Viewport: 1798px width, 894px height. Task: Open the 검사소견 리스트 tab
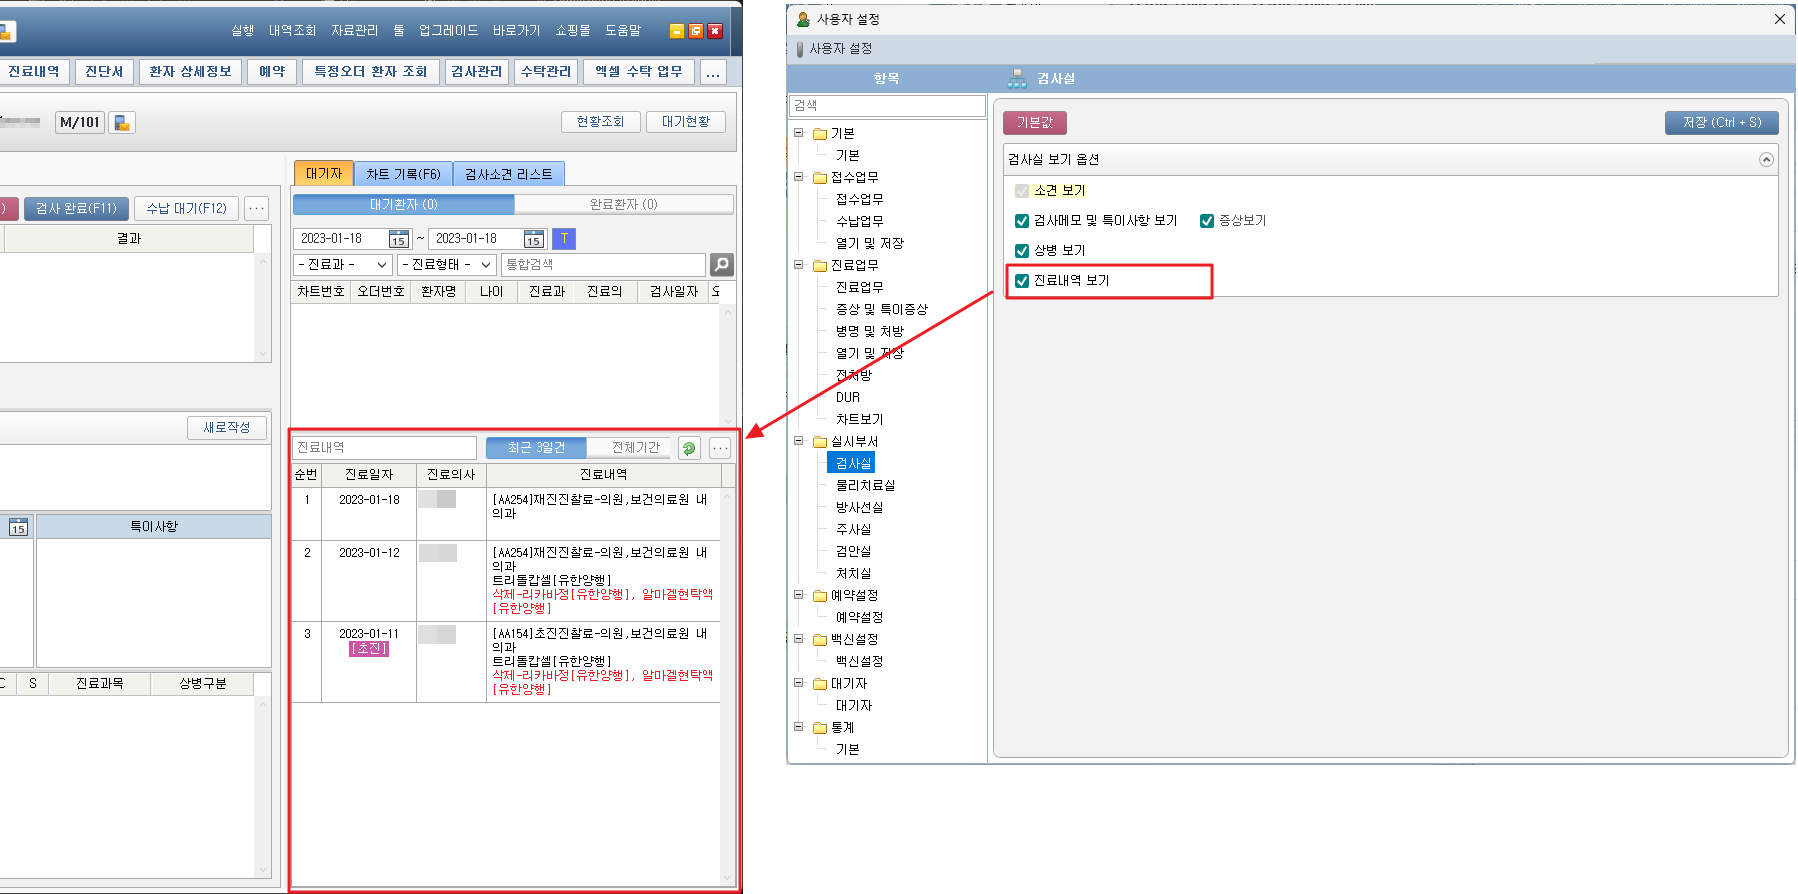click(508, 174)
